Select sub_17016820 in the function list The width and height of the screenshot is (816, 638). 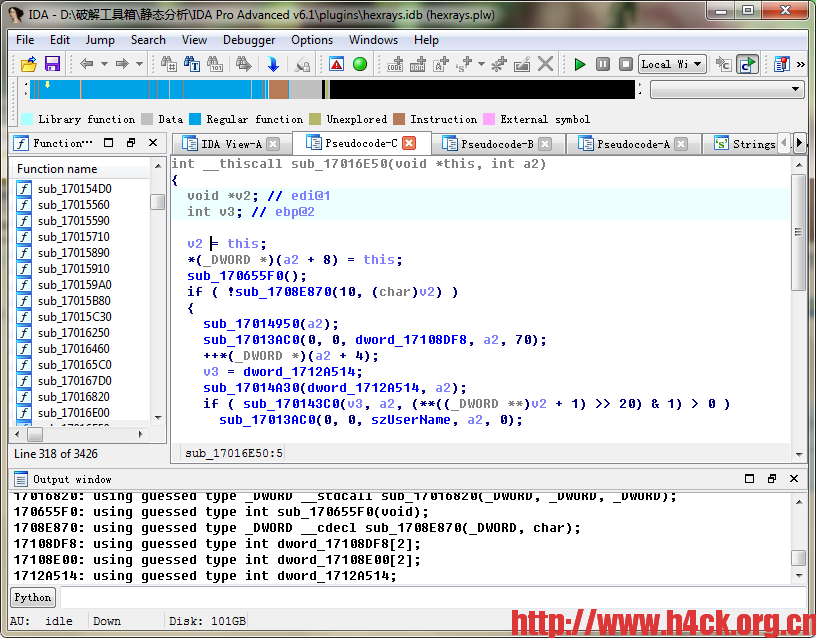point(75,397)
